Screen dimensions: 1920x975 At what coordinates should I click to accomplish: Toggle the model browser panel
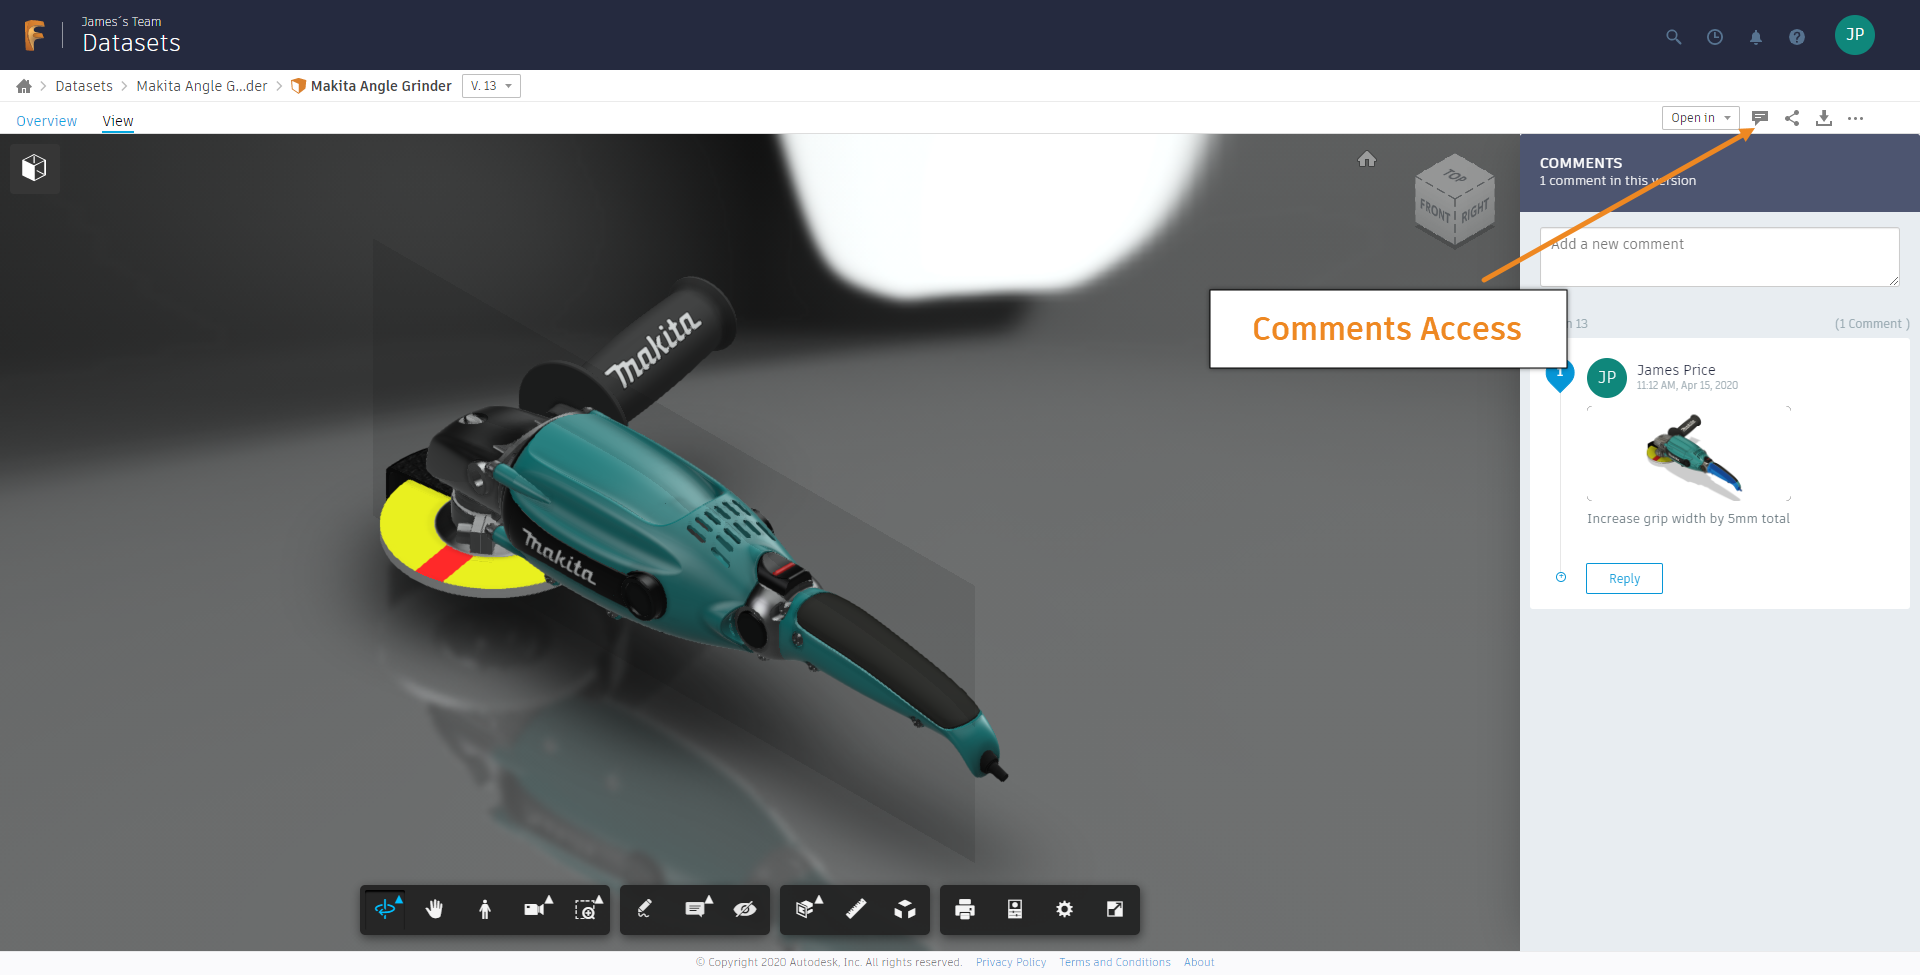(33, 168)
